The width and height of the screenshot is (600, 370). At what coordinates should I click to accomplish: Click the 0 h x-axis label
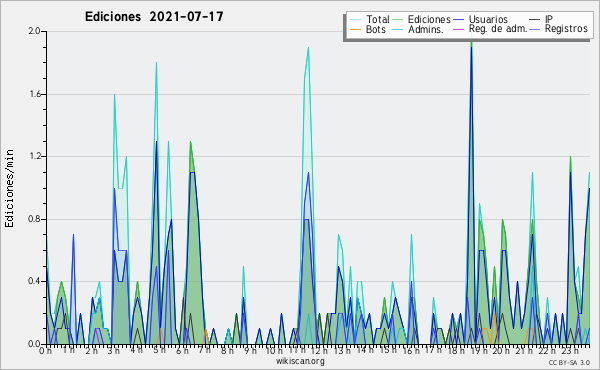(45, 351)
